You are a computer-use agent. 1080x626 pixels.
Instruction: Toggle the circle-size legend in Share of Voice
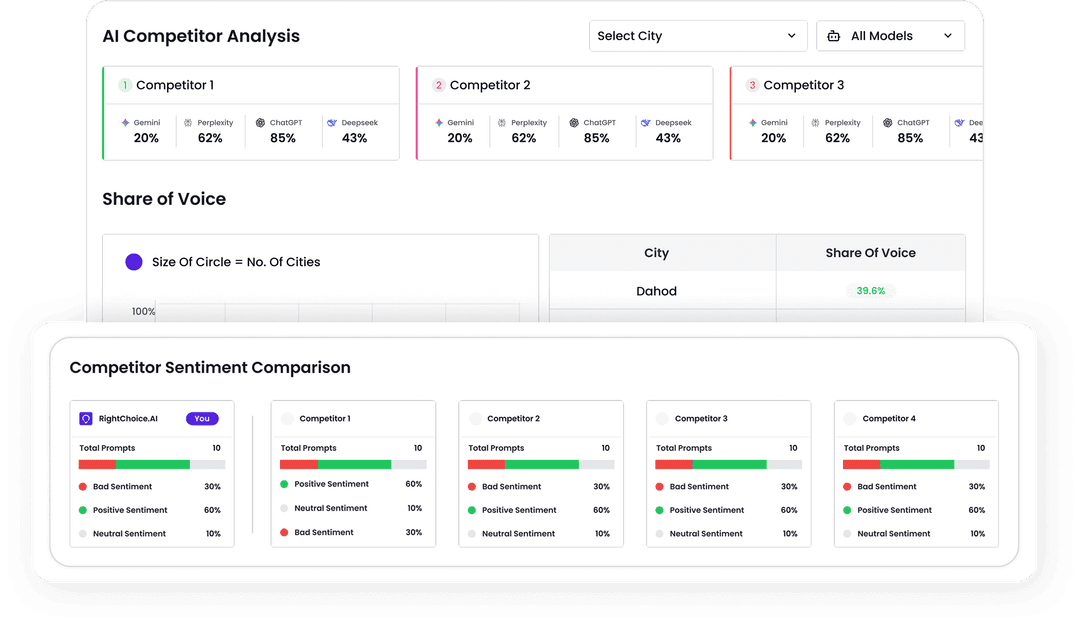133,261
